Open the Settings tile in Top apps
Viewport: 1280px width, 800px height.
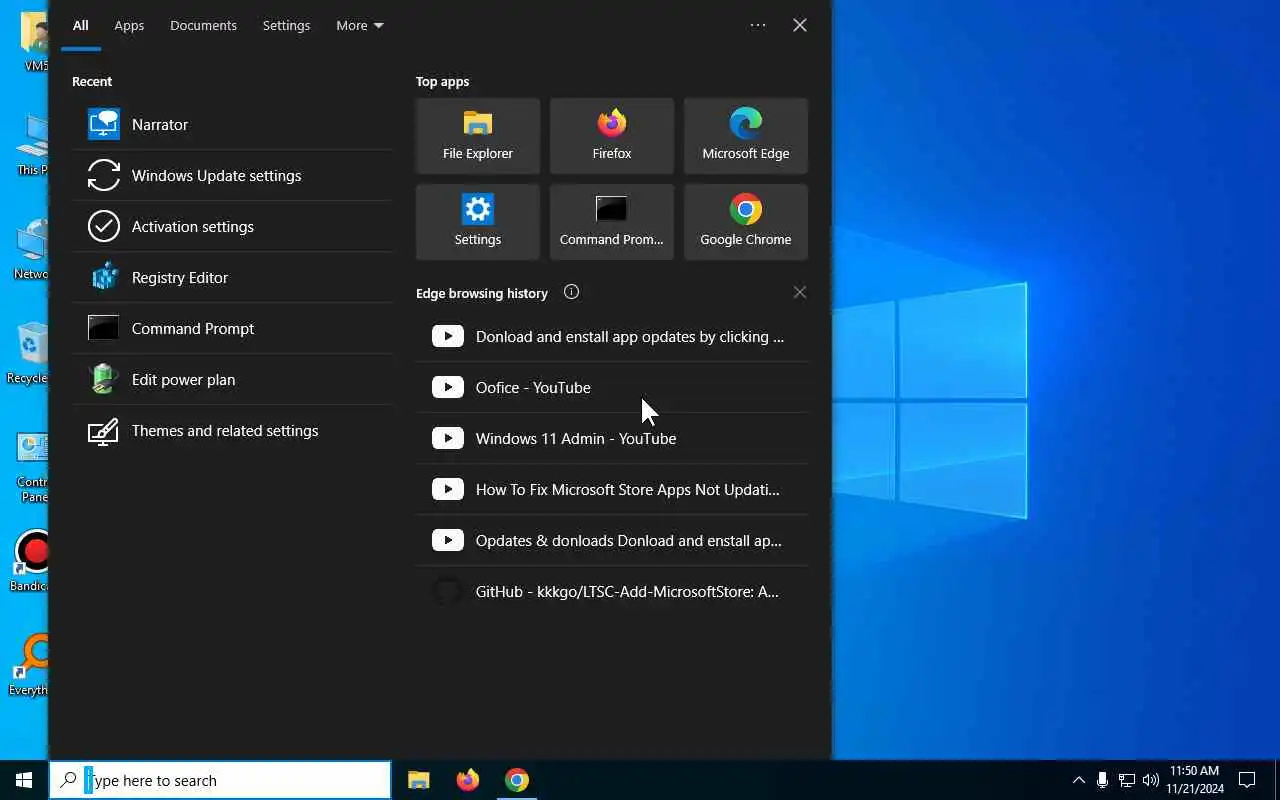click(478, 222)
